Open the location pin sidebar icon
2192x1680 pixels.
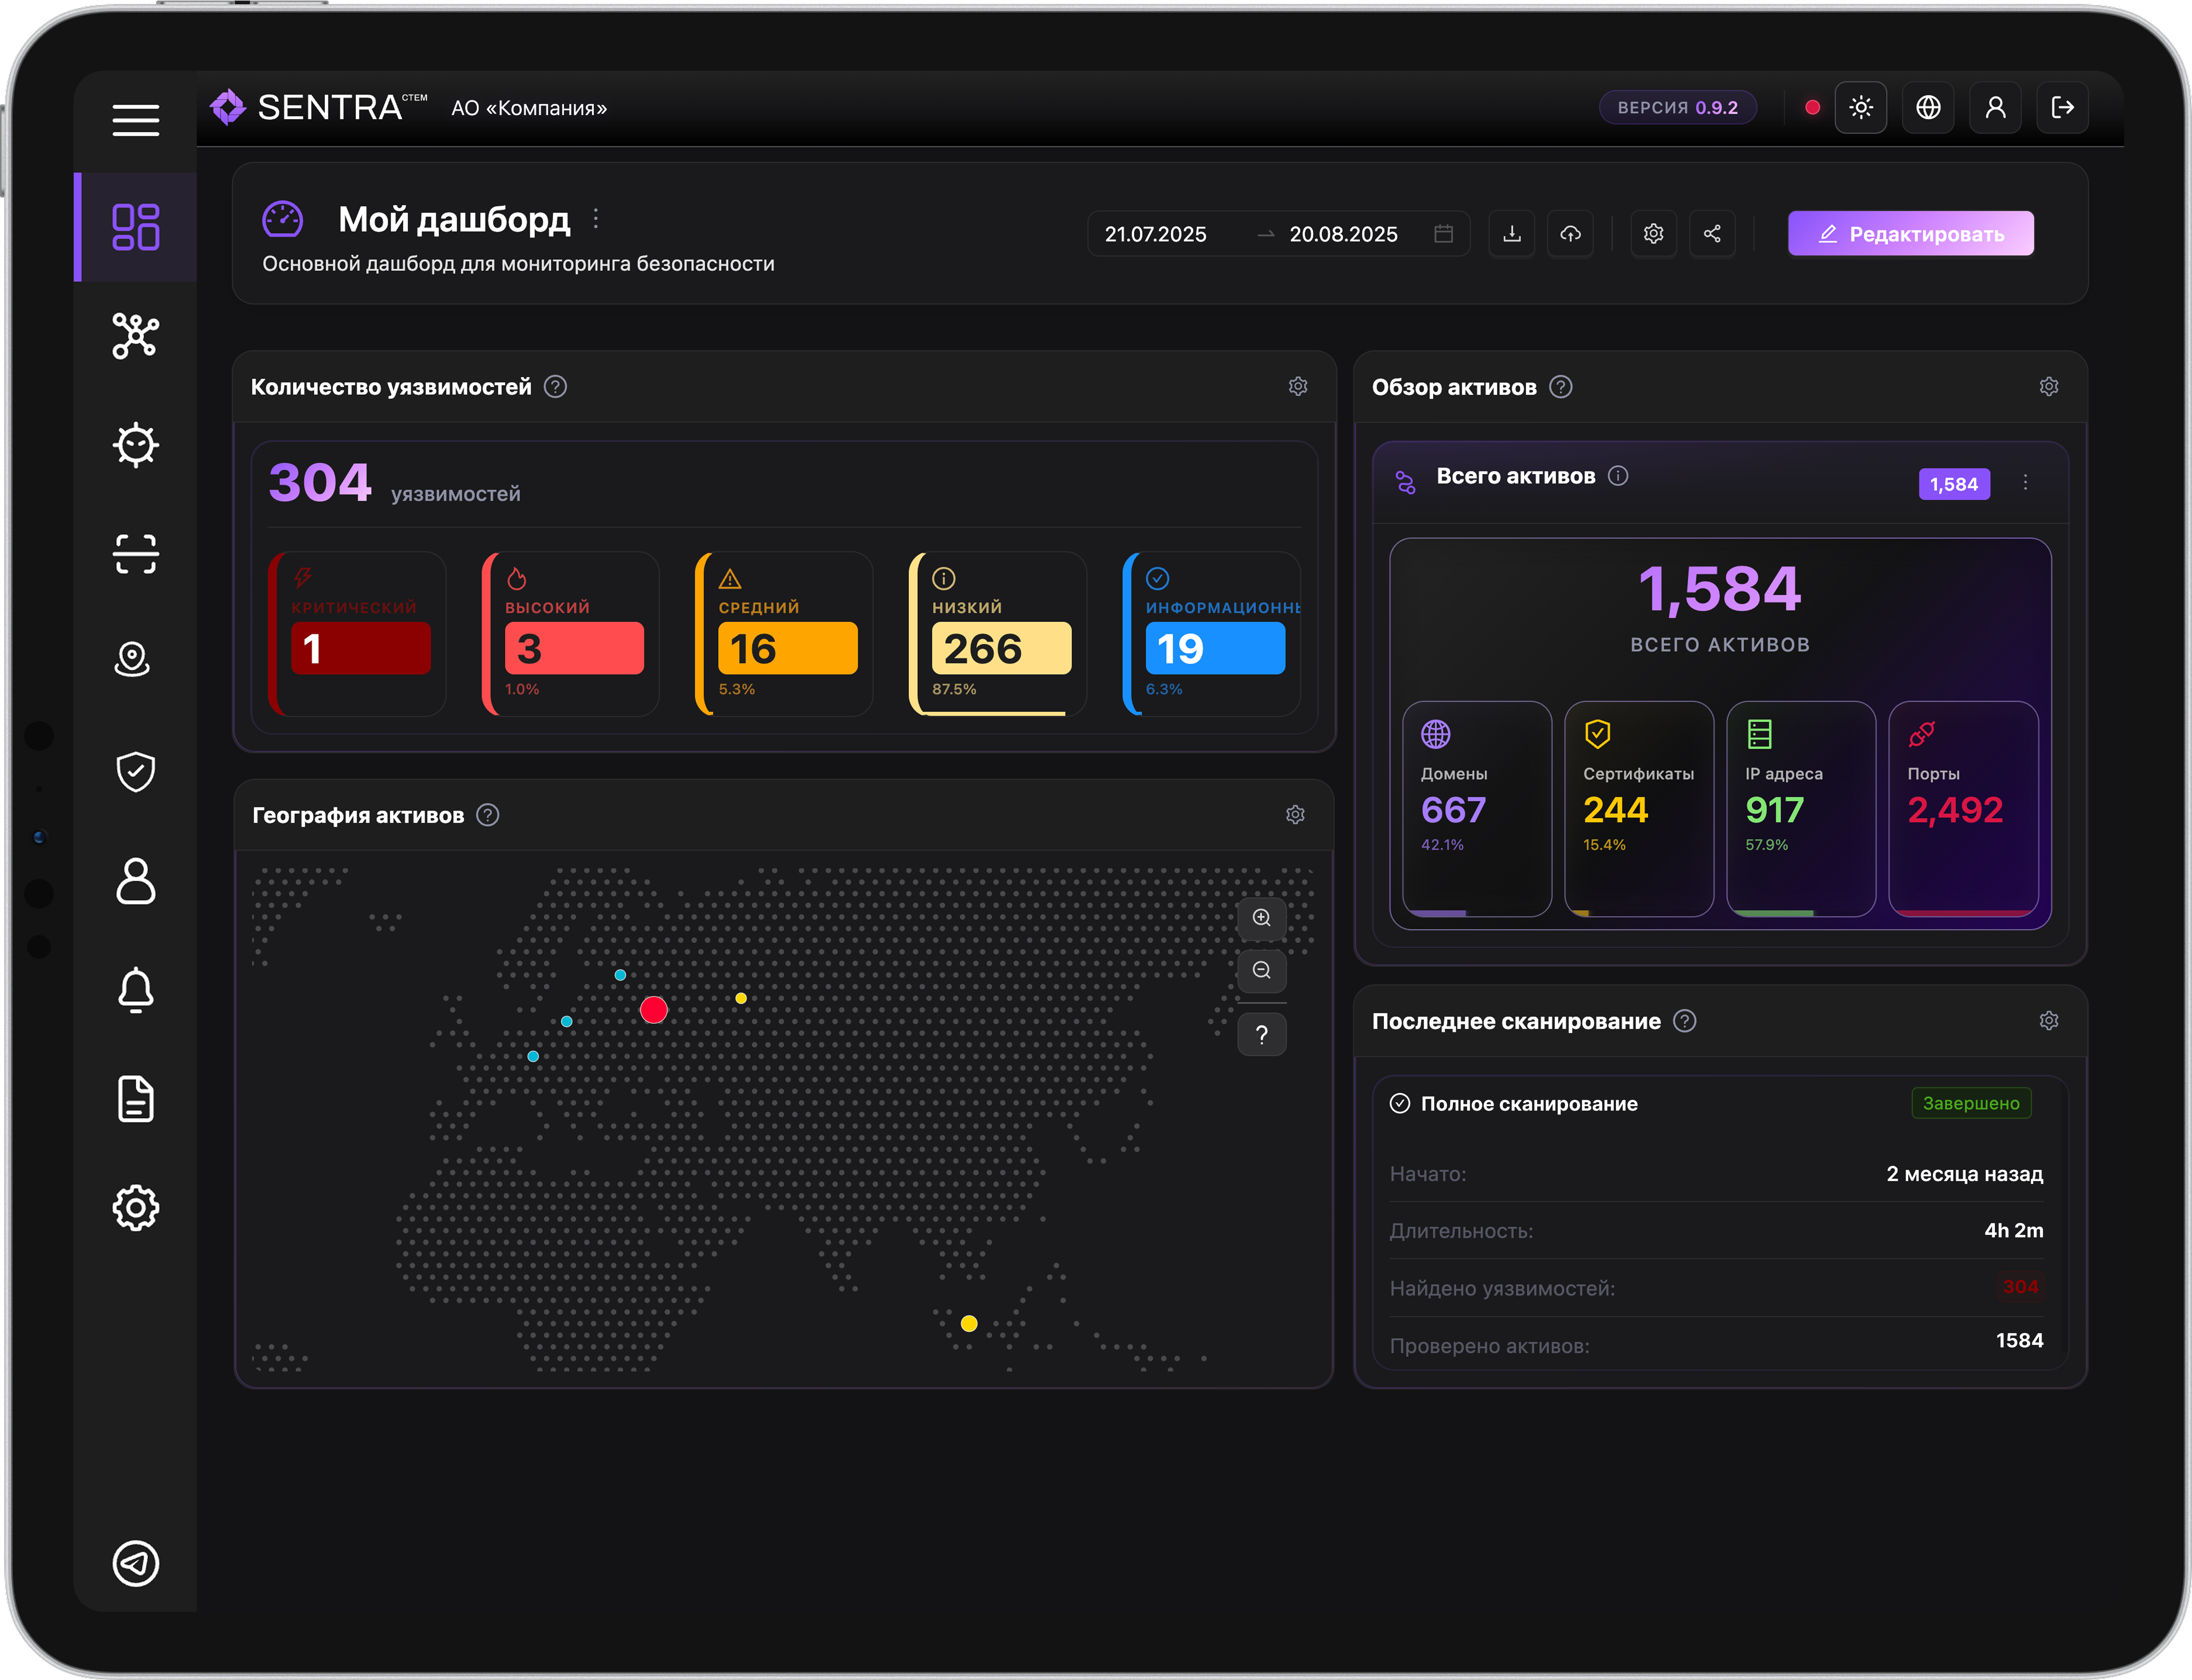(132, 660)
